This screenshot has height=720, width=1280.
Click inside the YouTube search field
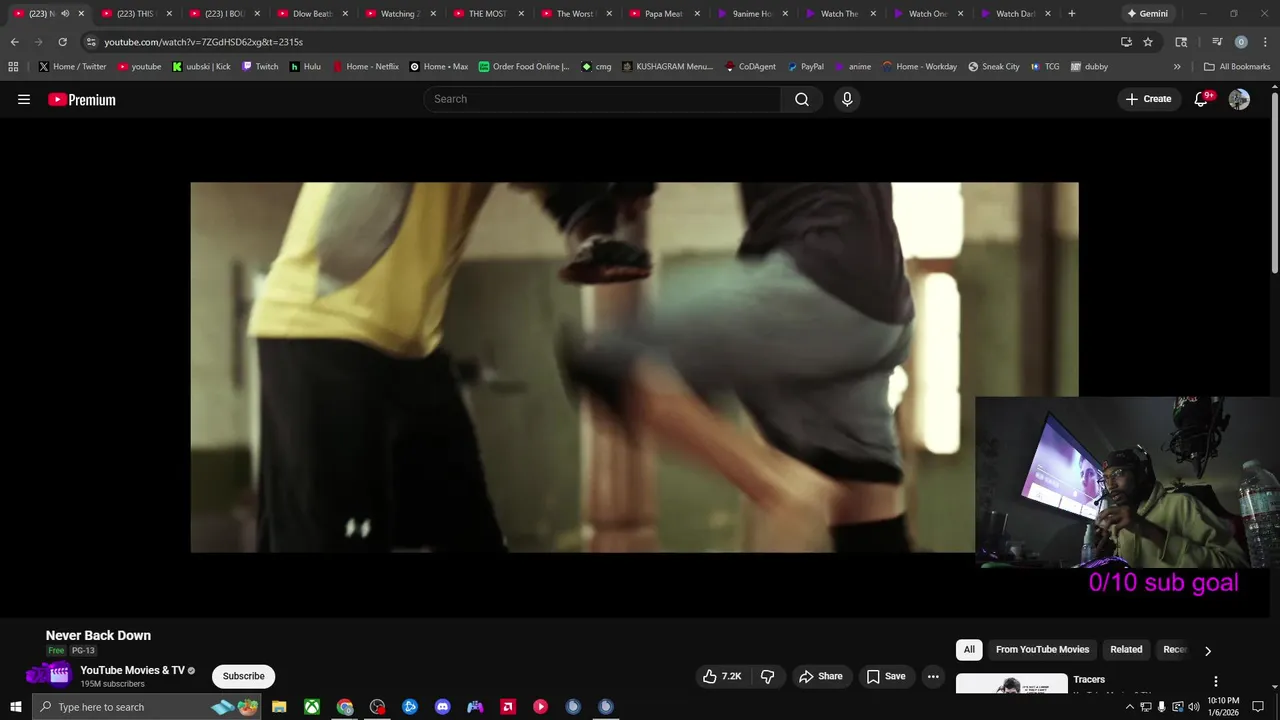(602, 99)
